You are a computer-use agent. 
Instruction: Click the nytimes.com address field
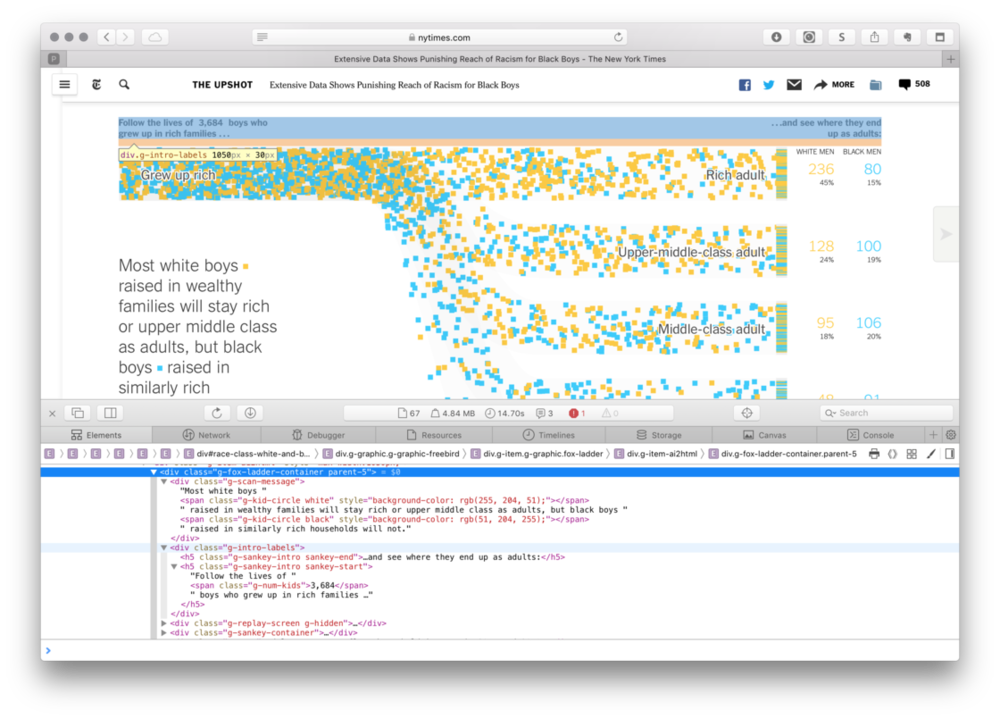pyautogui.click(x=440, y=38)
